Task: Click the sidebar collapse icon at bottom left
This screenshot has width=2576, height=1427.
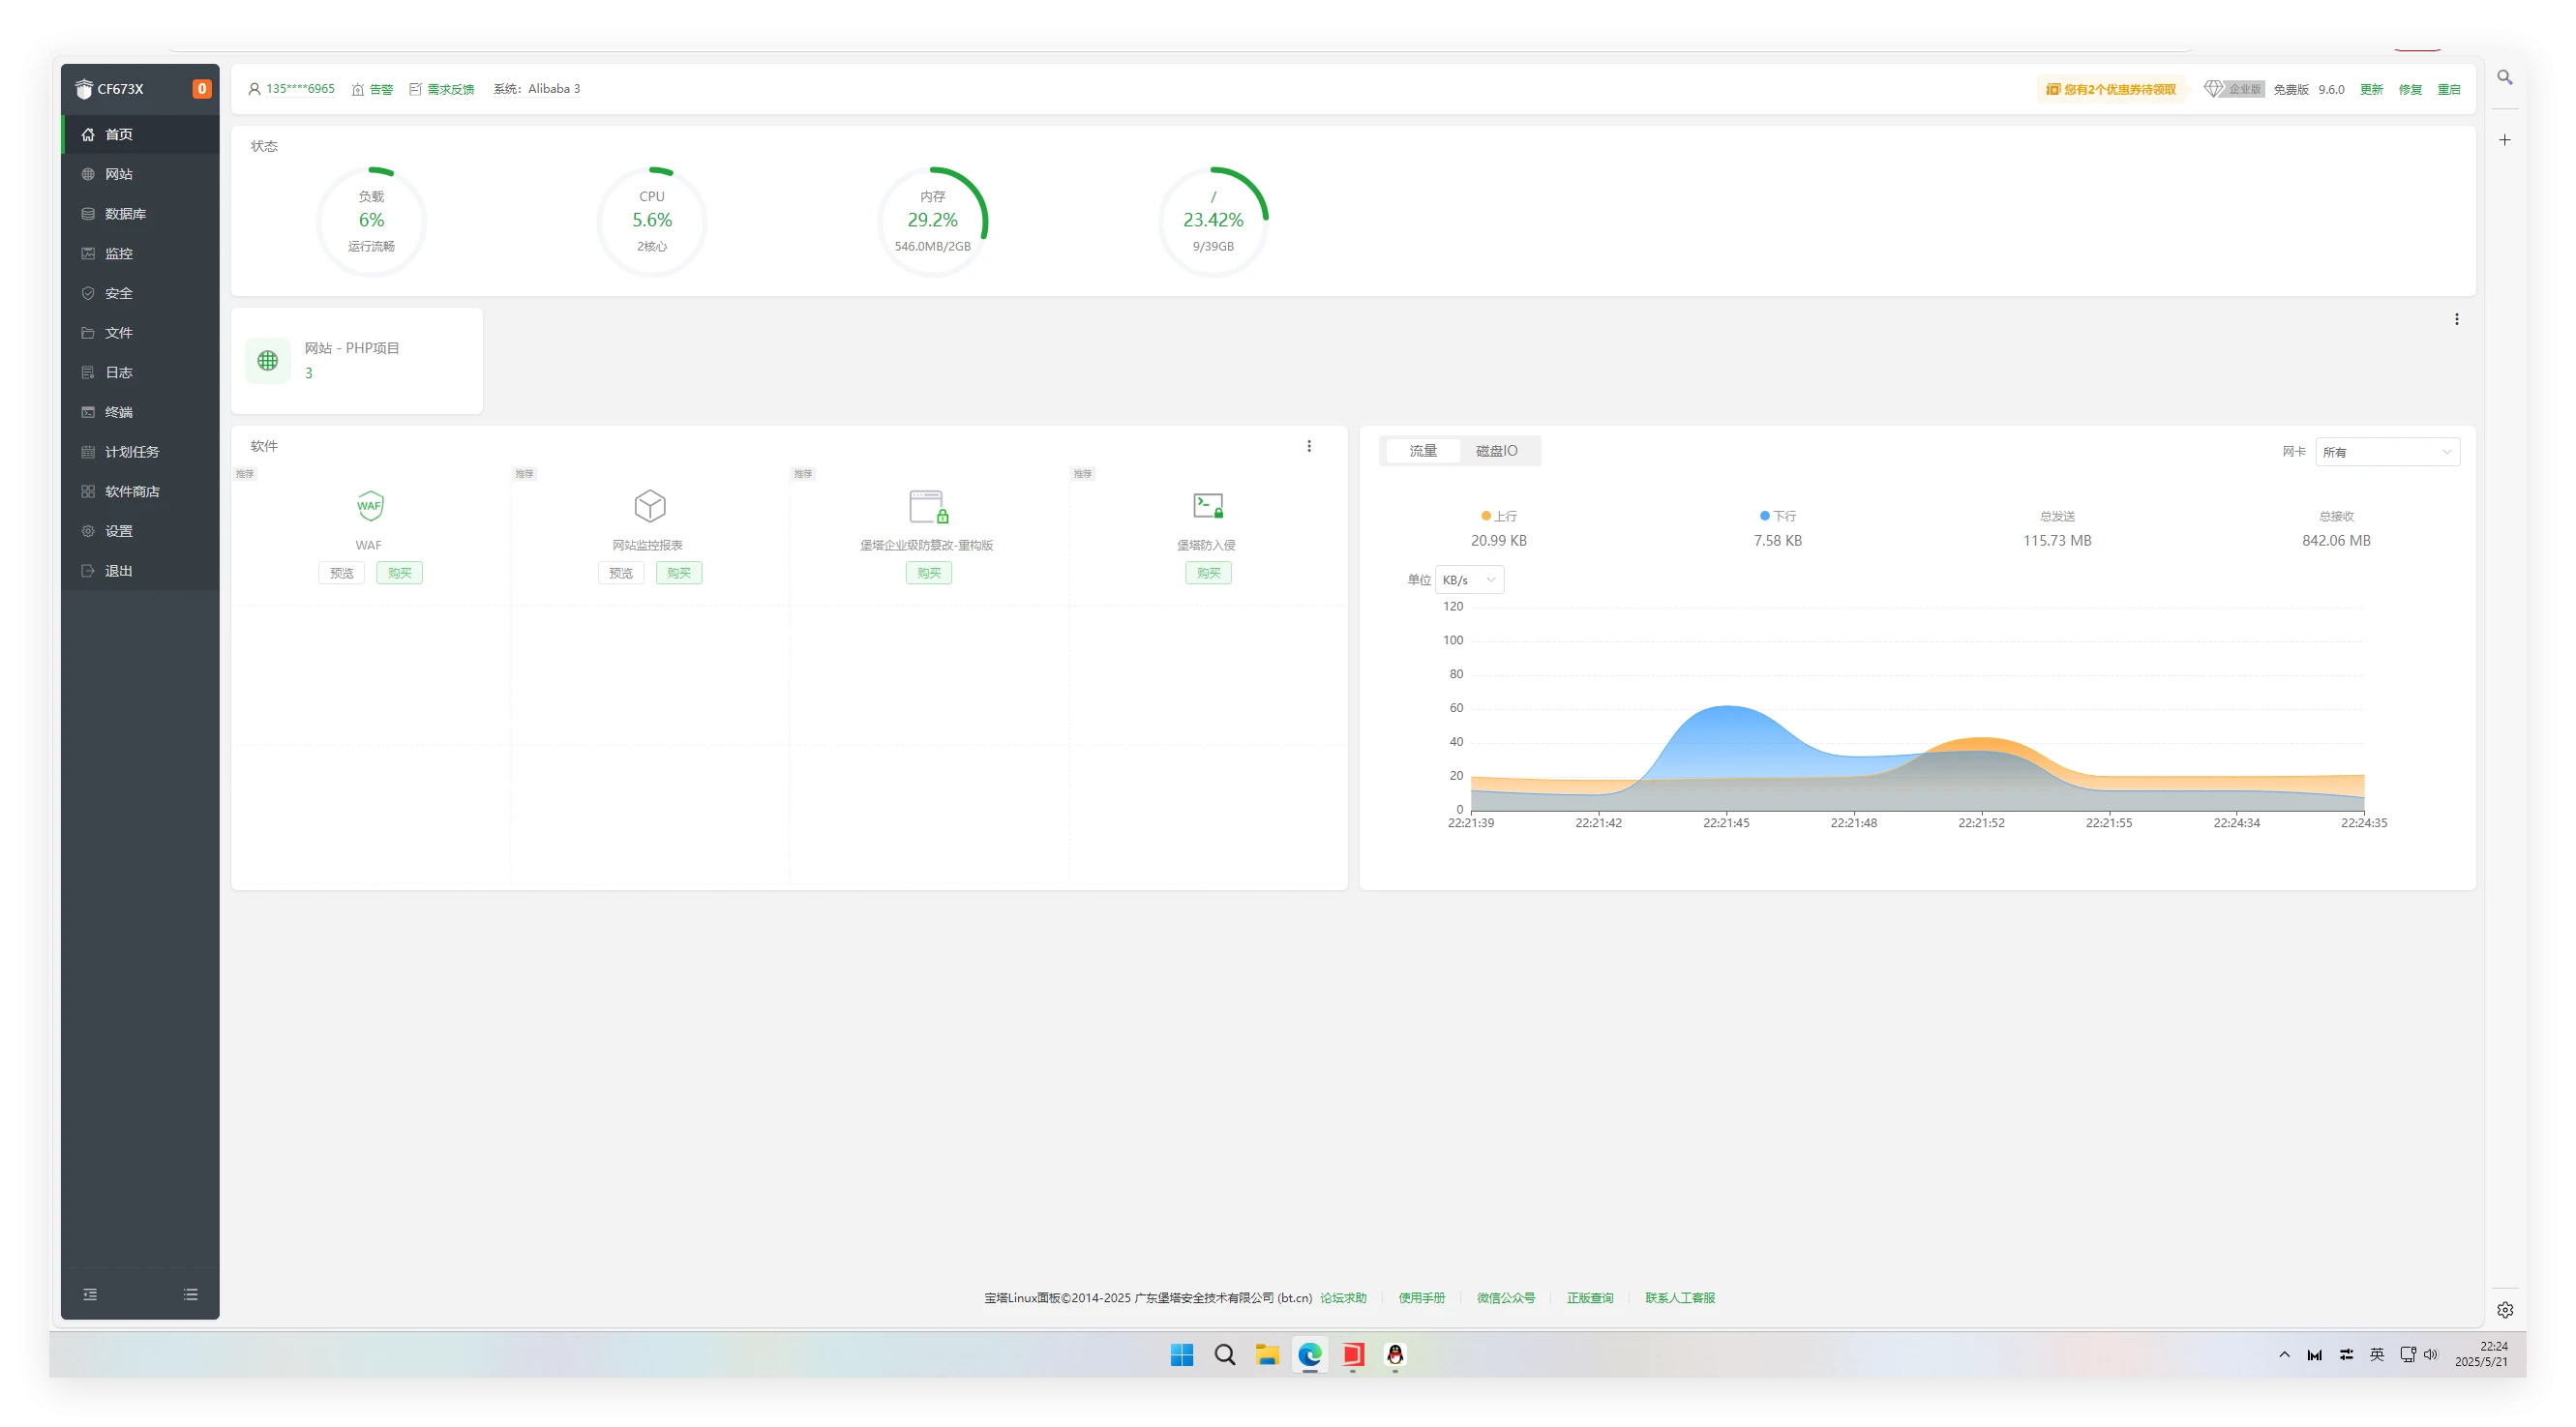Action: click(90, 1294)
